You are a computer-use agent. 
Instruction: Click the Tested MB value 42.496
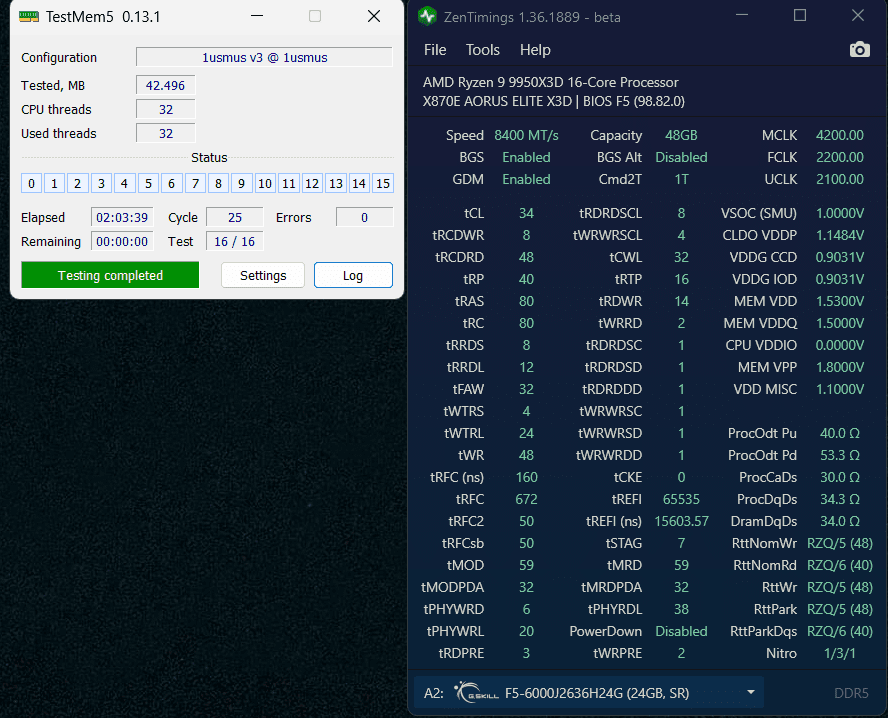(165, 86)
